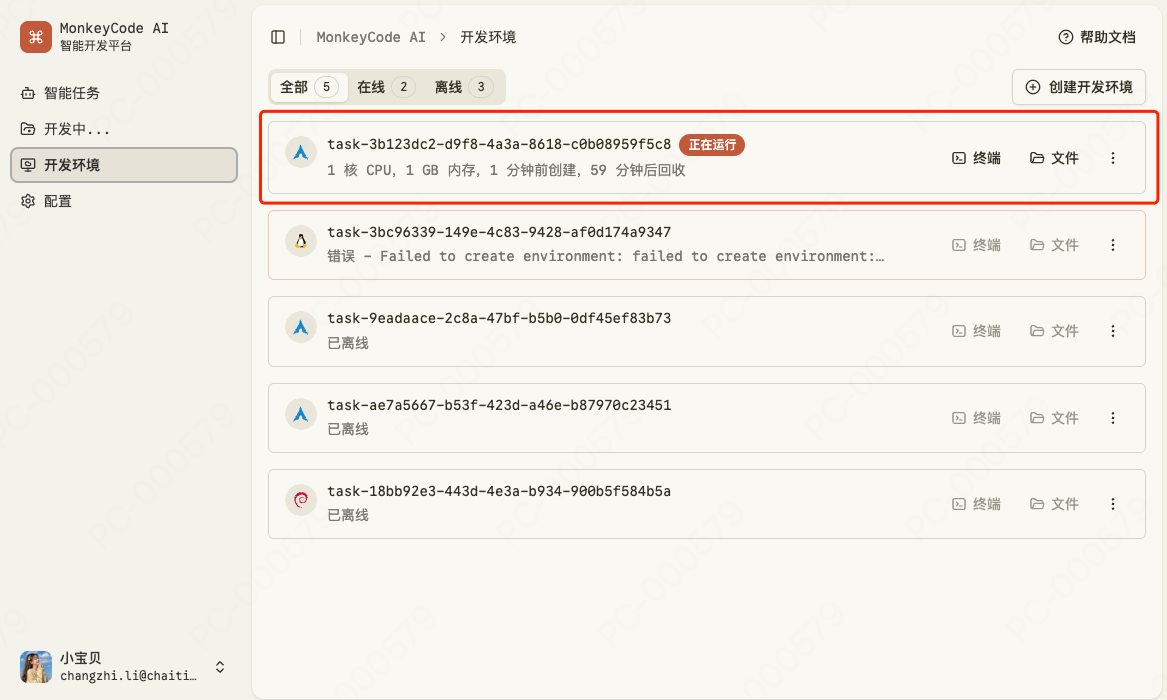Open 终端 for task-ae7a5667
Viewport: 1167px width, 700px height.
point(976,418)
